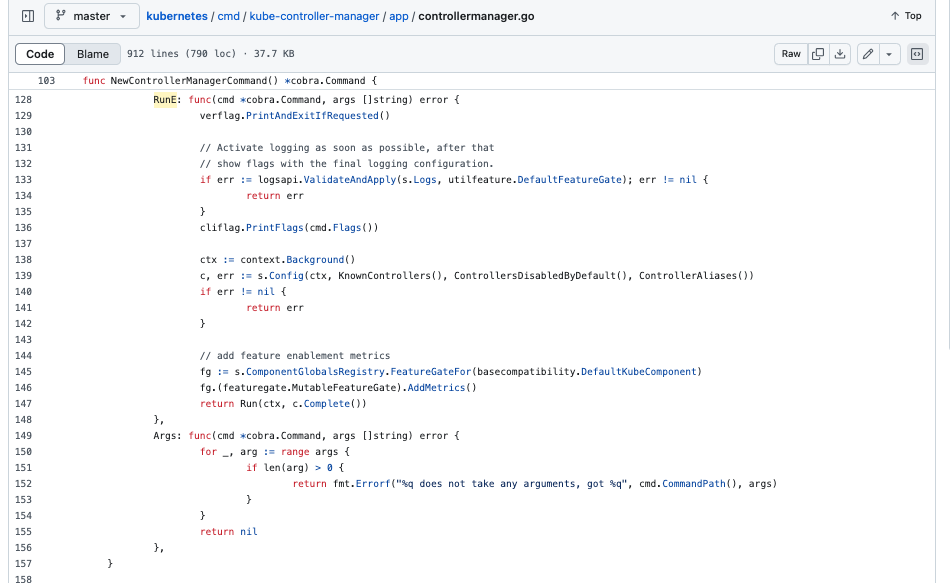Go to kube-controller-manager breadcrumb folder
This screenshot has width=950, height=583.
click(x=314, y=16)
